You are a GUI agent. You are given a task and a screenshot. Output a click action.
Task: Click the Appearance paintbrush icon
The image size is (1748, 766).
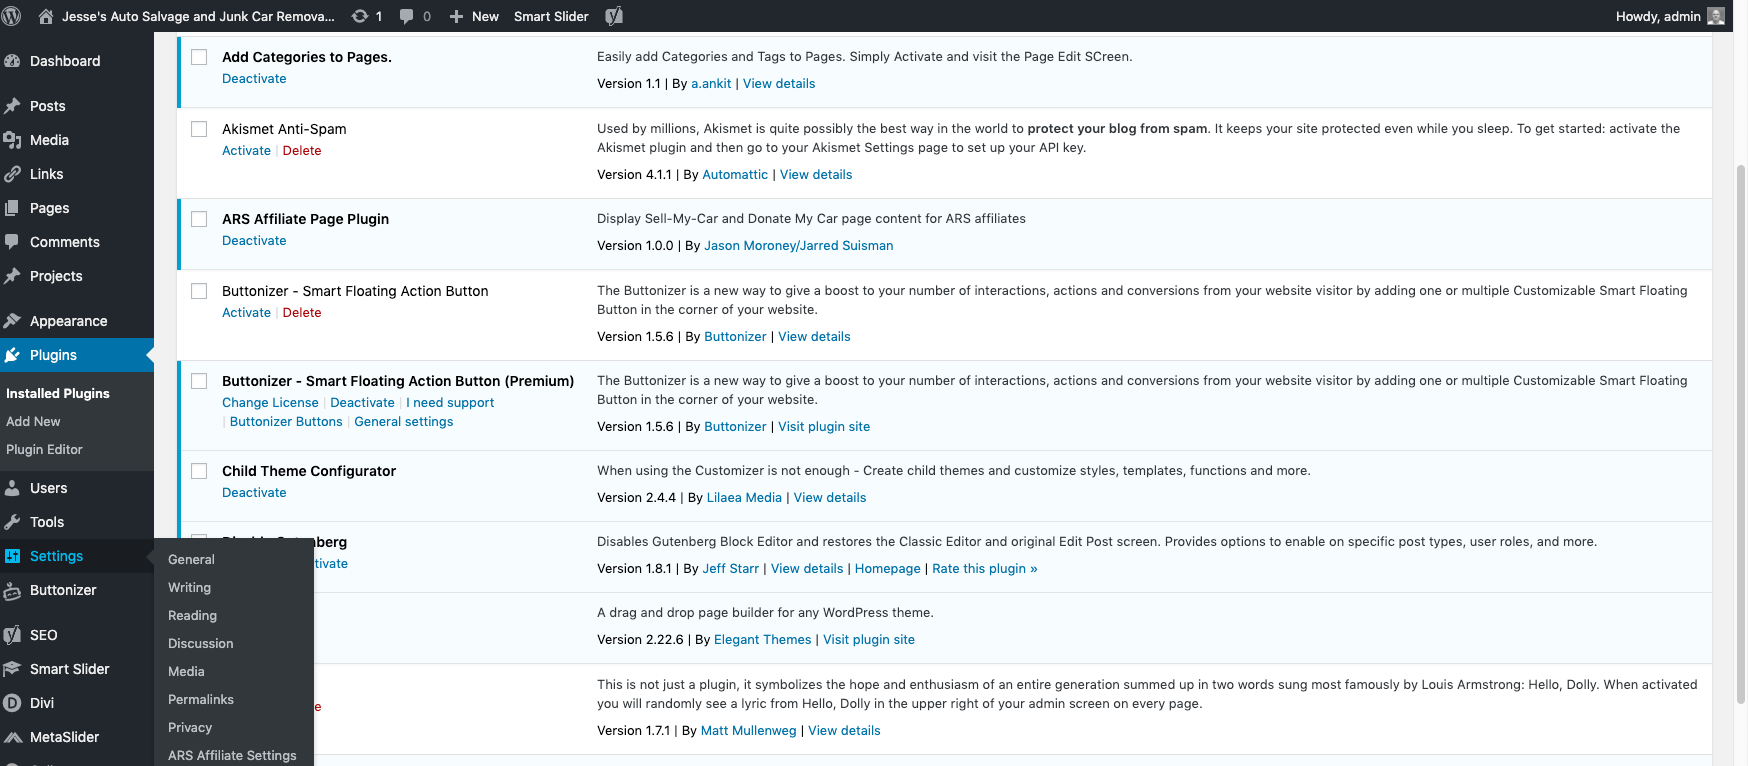pyautogui.click(x=12, y=321)
